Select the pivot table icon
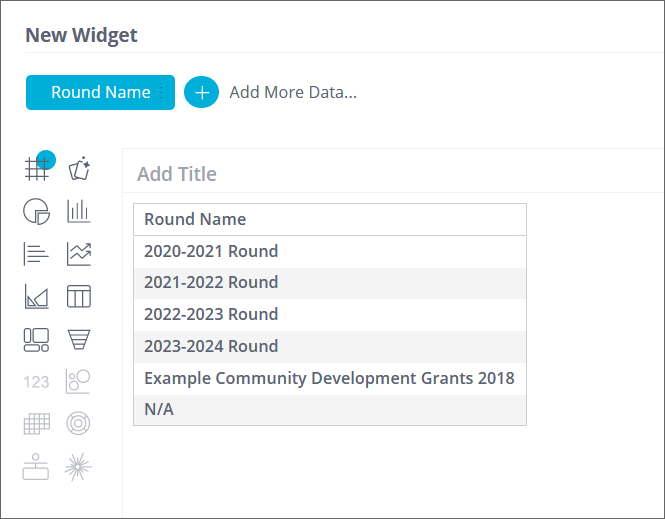The width and height of the screenshot is (665, 519). [79, 297]
